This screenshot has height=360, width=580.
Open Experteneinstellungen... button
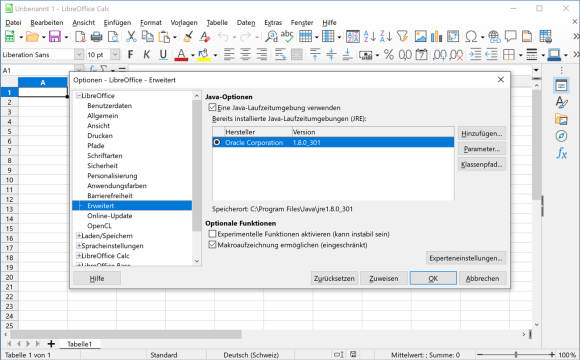466,258
